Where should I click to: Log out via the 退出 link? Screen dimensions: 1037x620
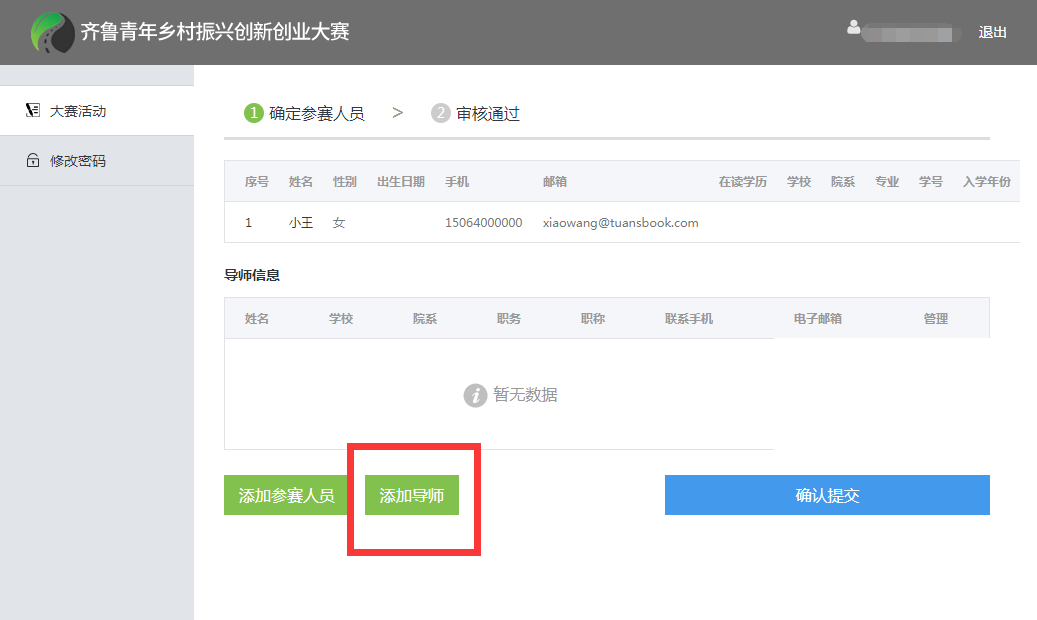pos(992,32)
